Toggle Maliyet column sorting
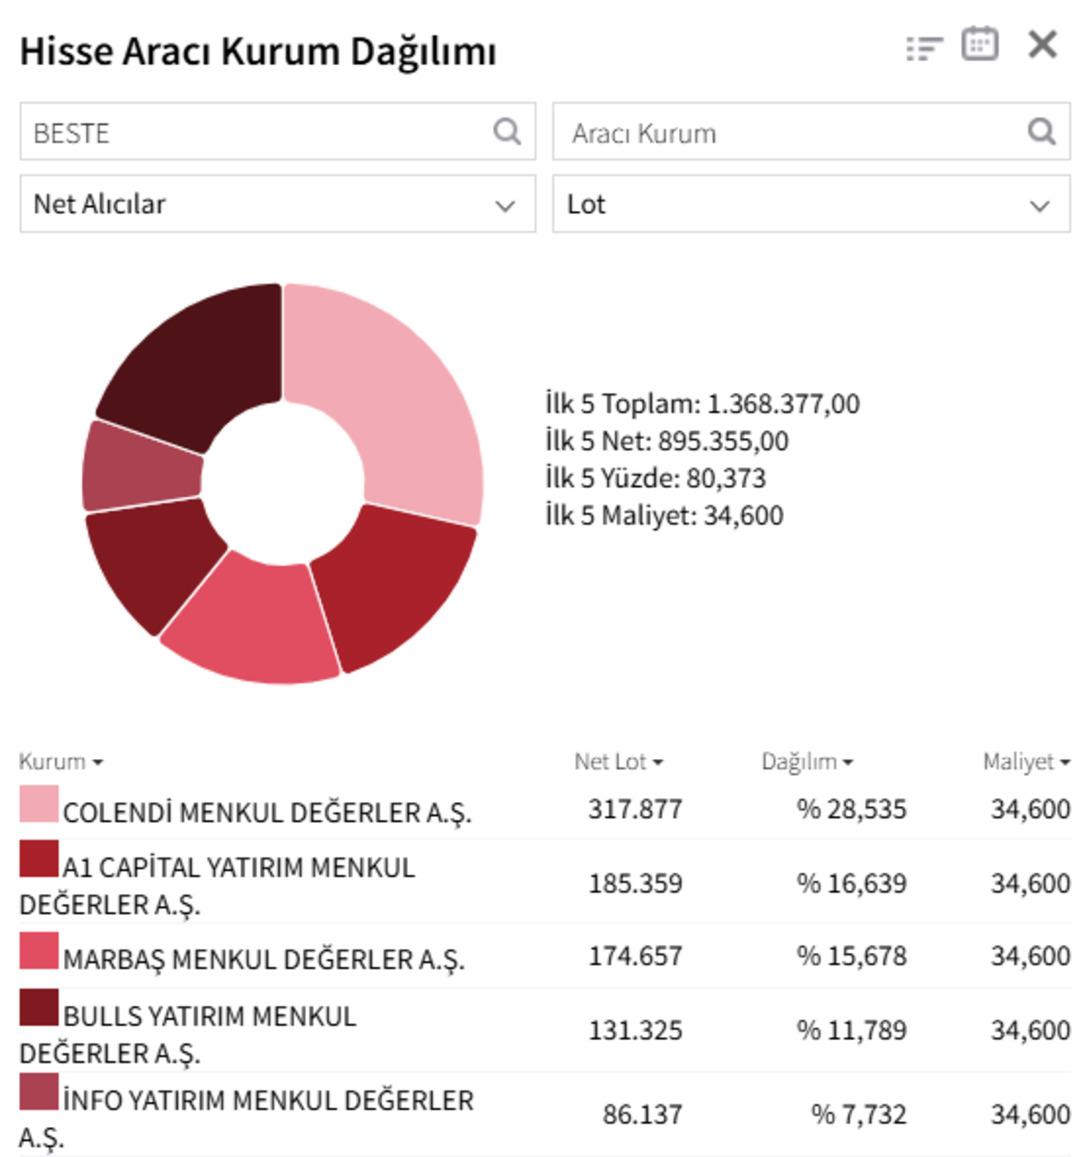This screenshot has width=1080, height=1157. [1067, 763]
